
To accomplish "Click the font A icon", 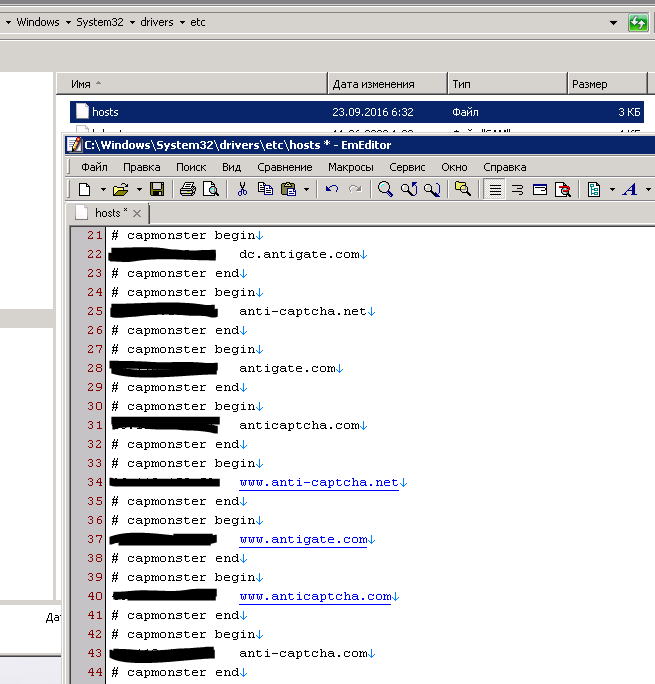I will [x=630, y=190].
